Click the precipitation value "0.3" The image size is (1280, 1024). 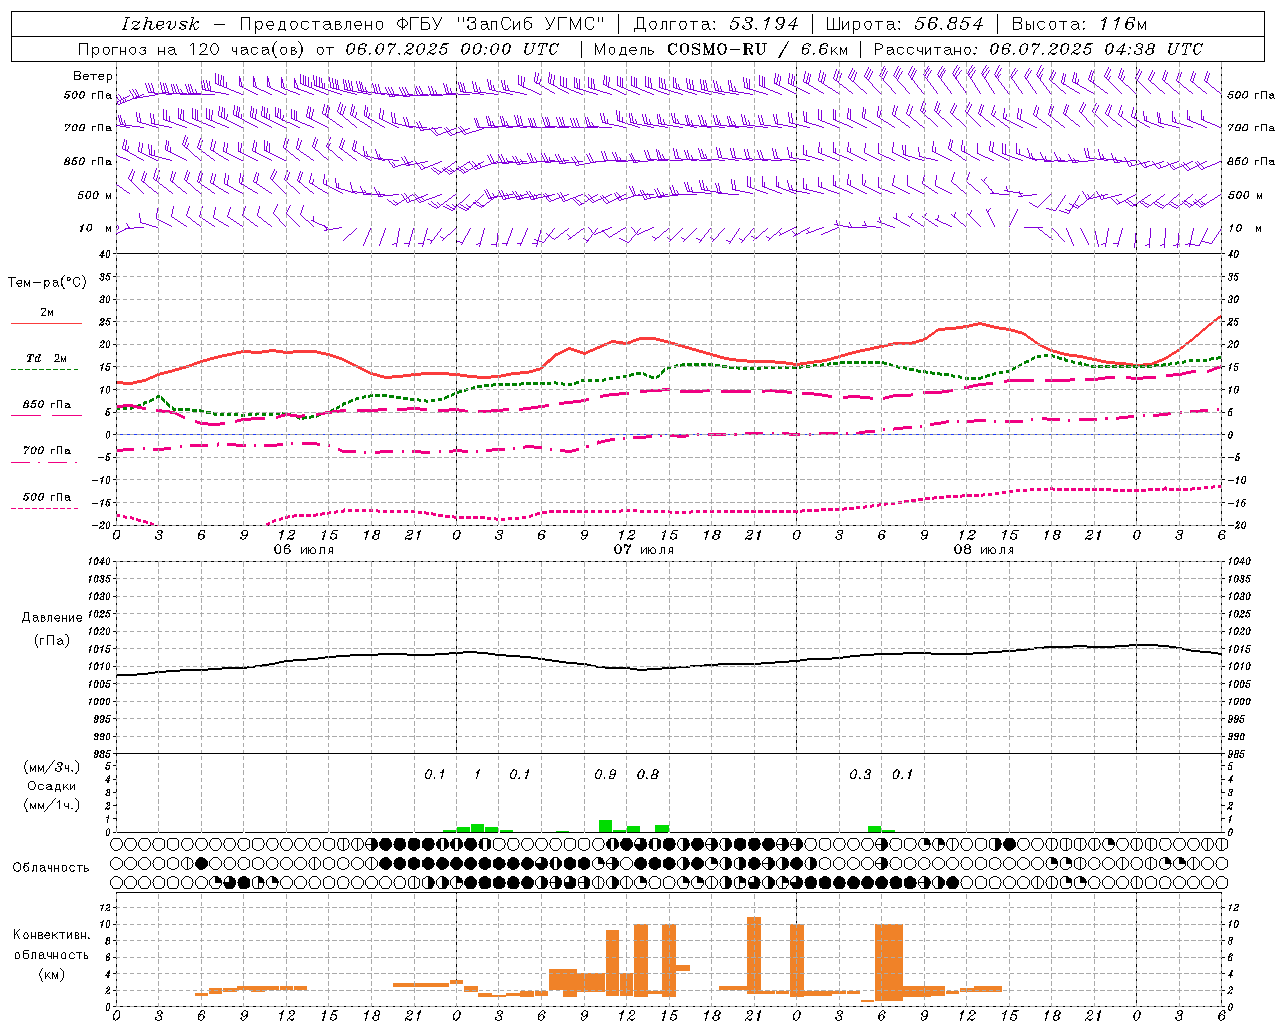click(860, 775)
